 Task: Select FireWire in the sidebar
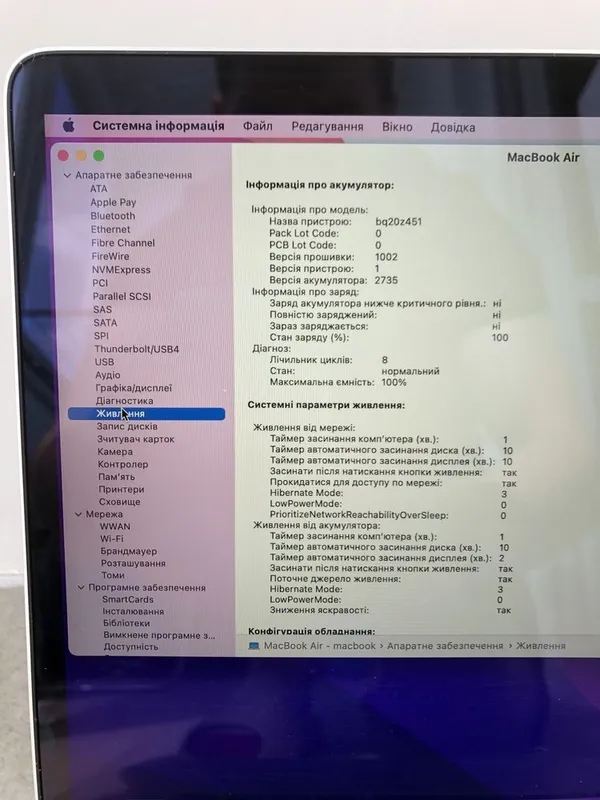click(x=111, y=257)
